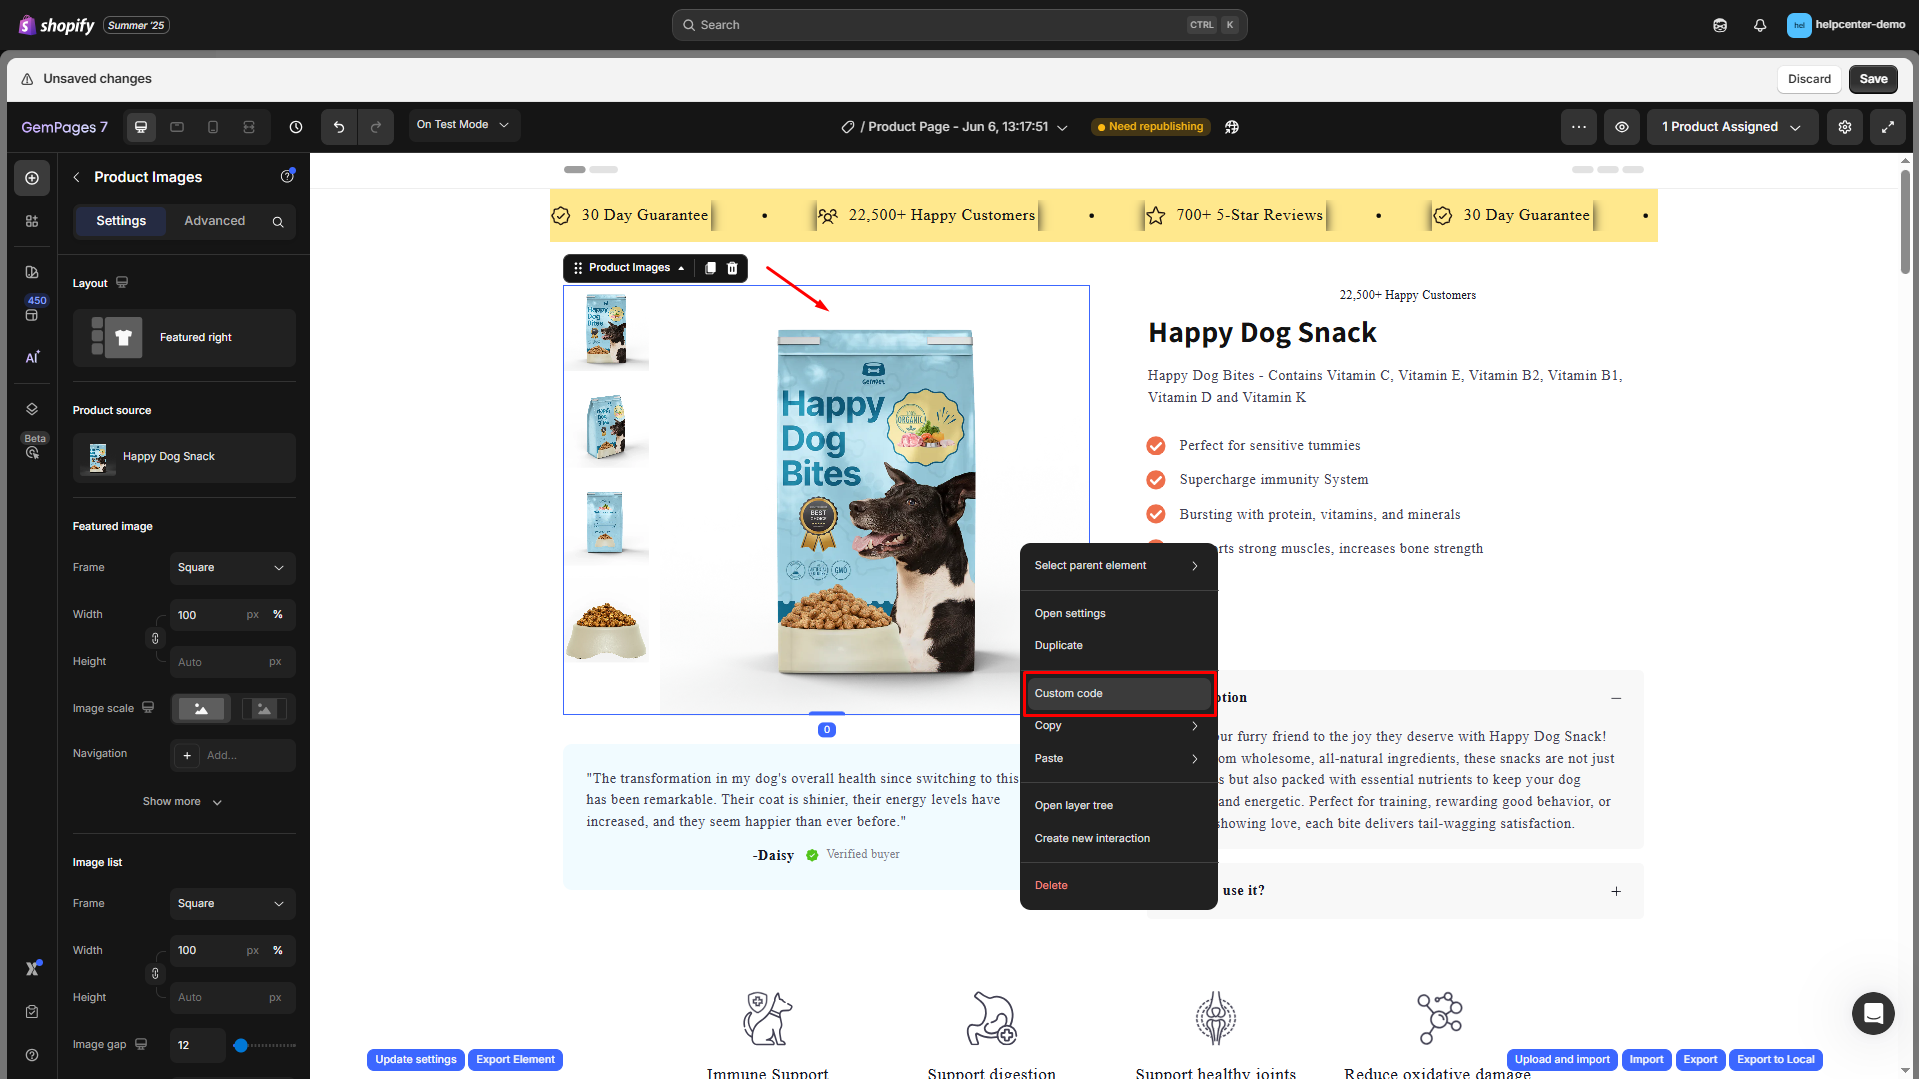The height and width of the screenshot is (1079, 1919).
Task: Click the Discard button
Action: (1809, 79)
